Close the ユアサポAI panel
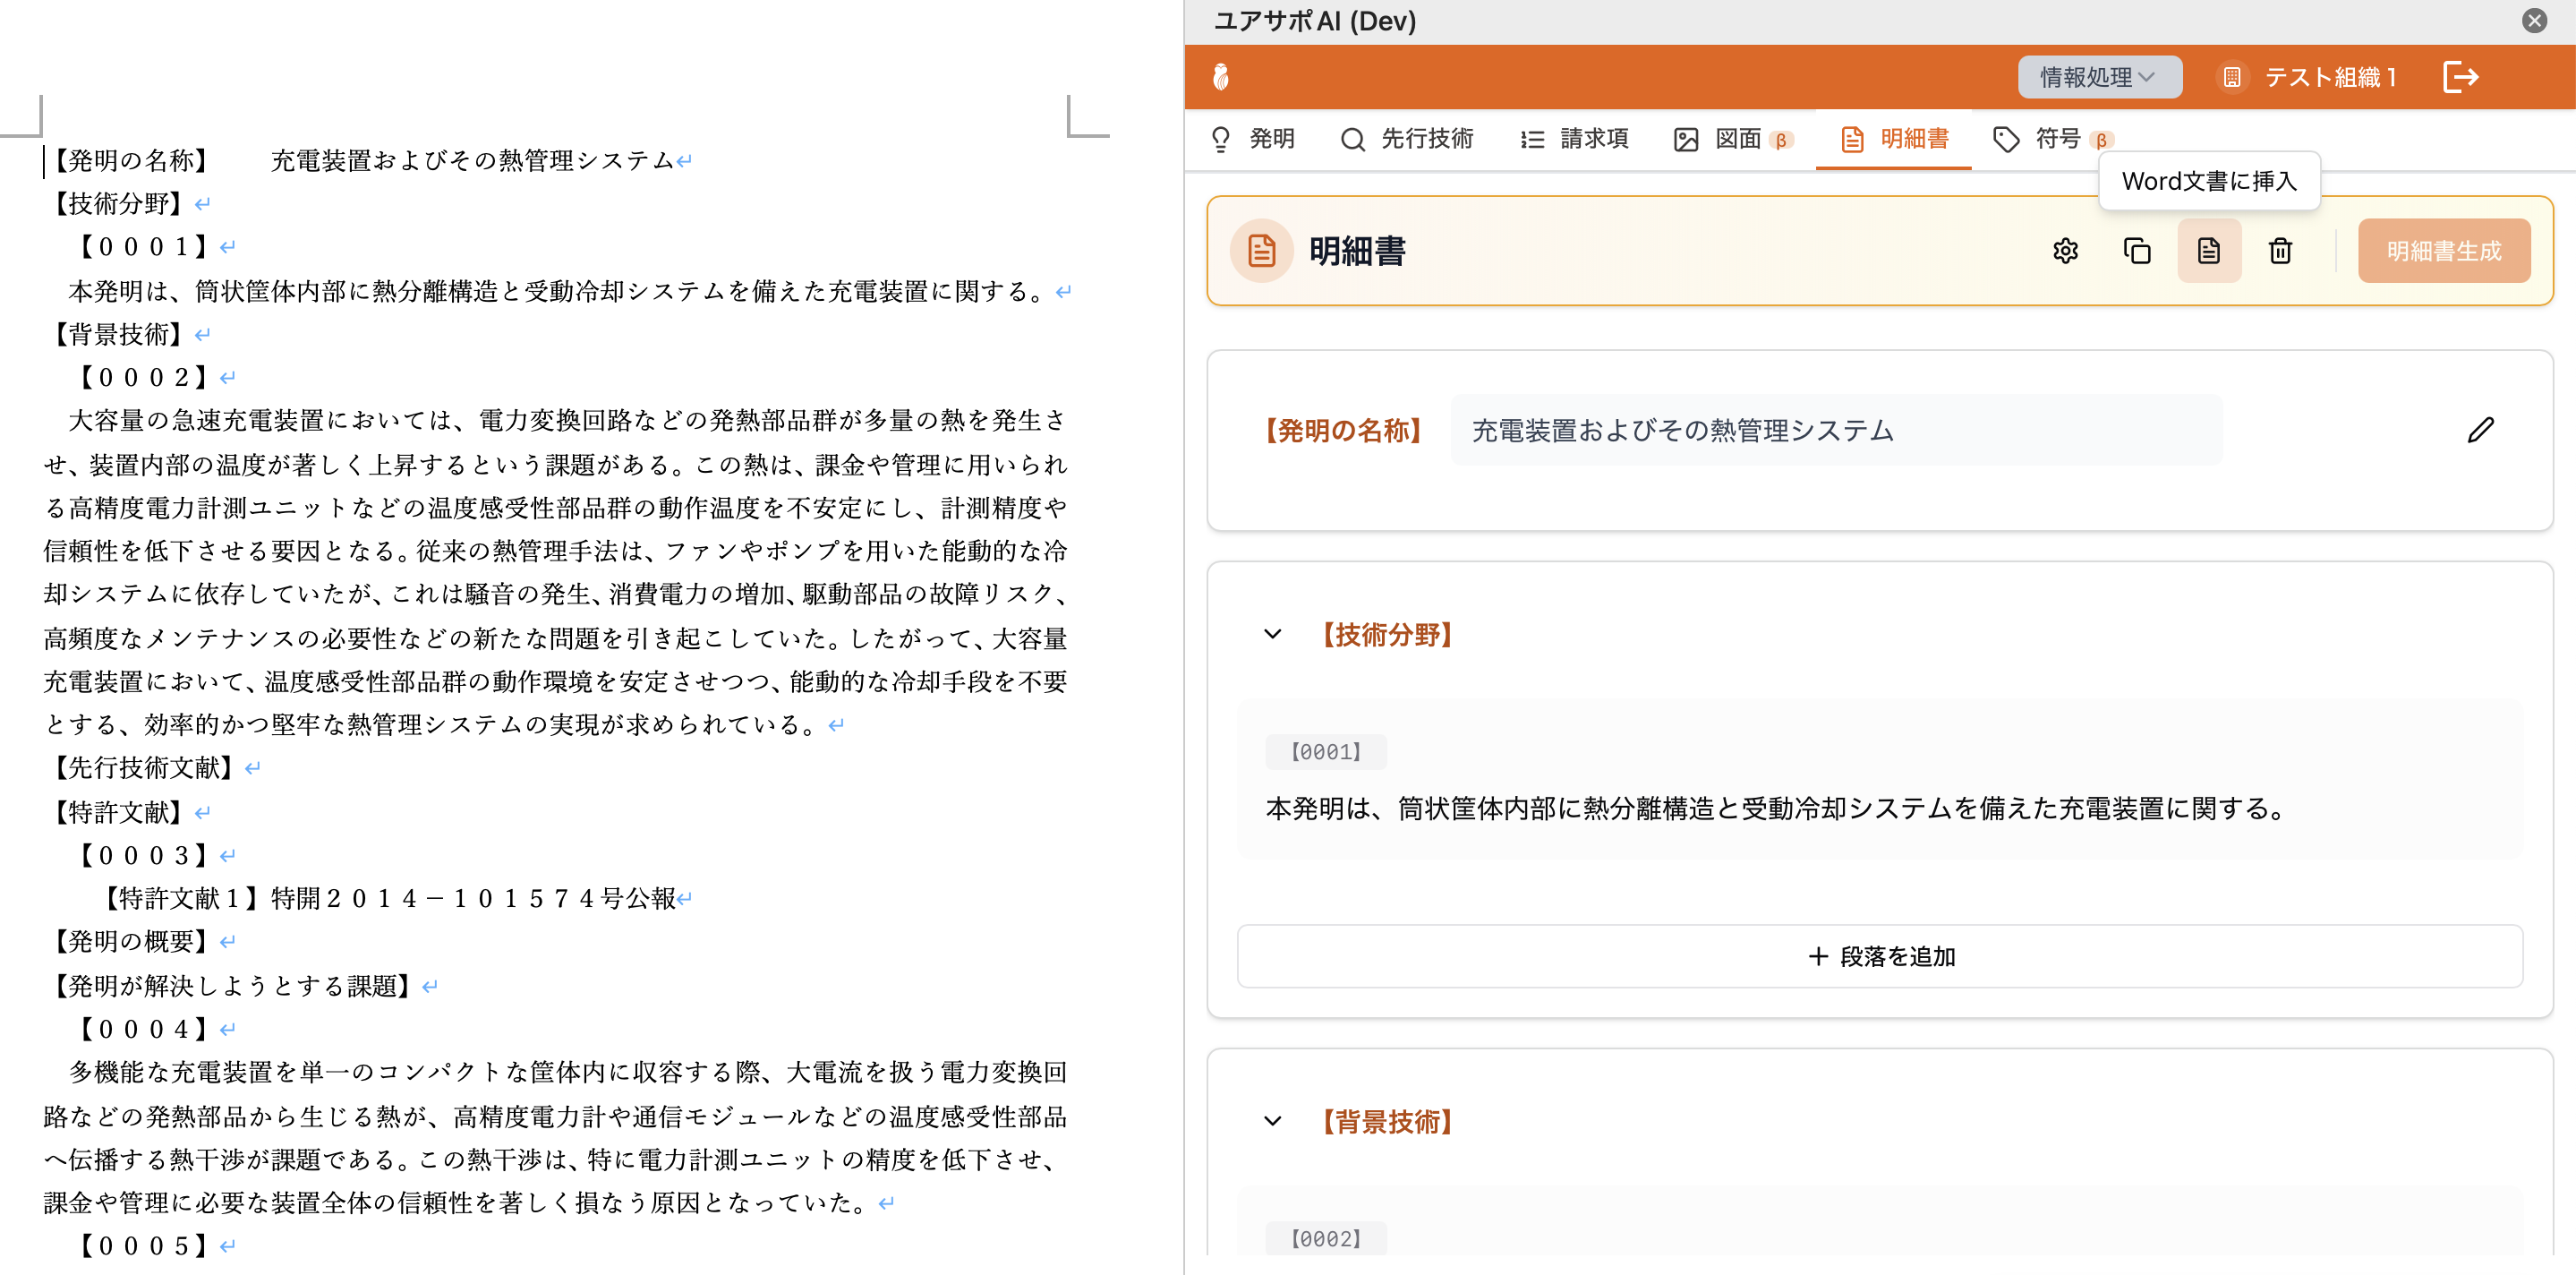The height and width of the screenshot is (1275, 2576). tap(2534, 21)
